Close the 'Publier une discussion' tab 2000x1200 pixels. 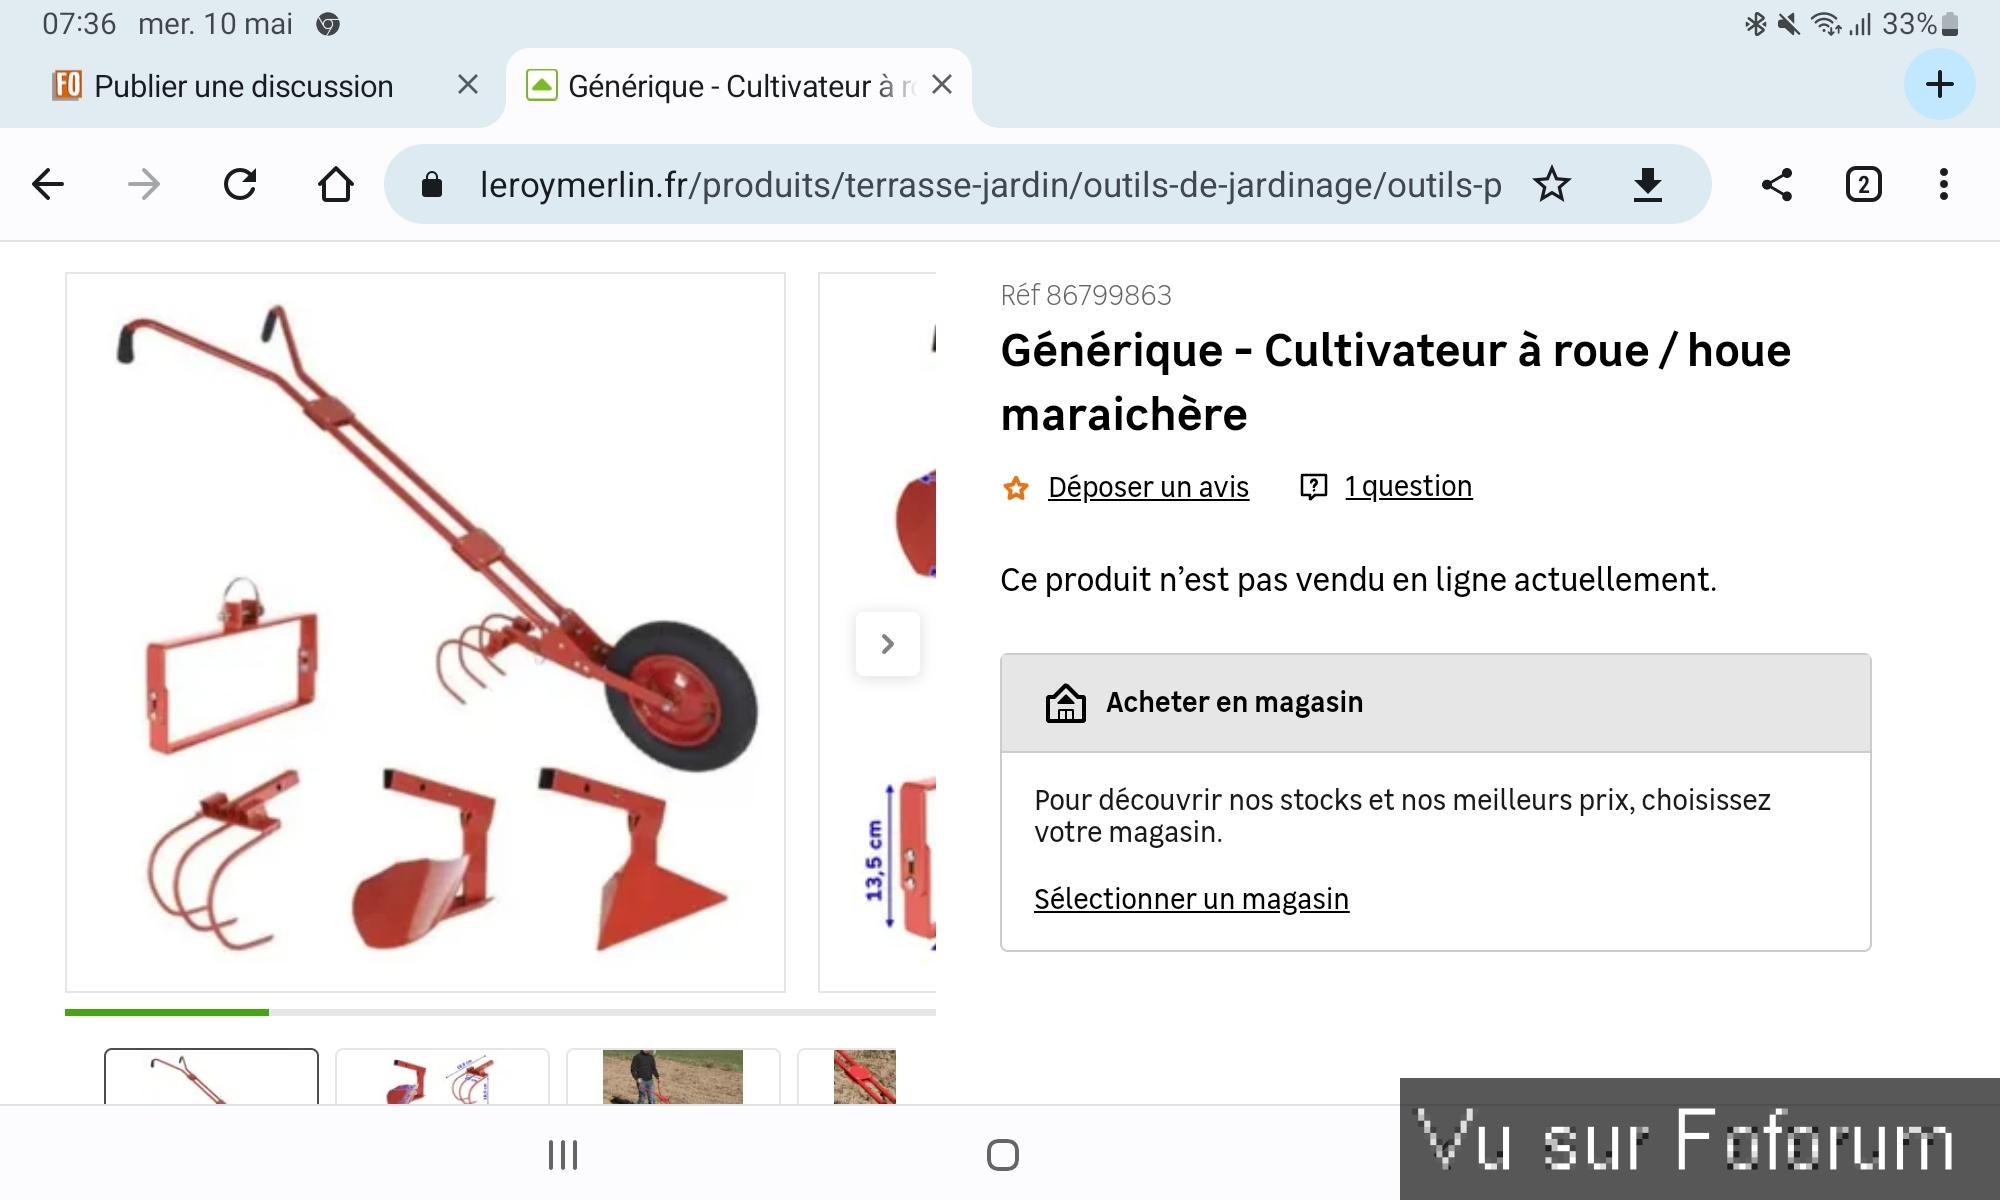pyautogui.click(x=468, y=85)
